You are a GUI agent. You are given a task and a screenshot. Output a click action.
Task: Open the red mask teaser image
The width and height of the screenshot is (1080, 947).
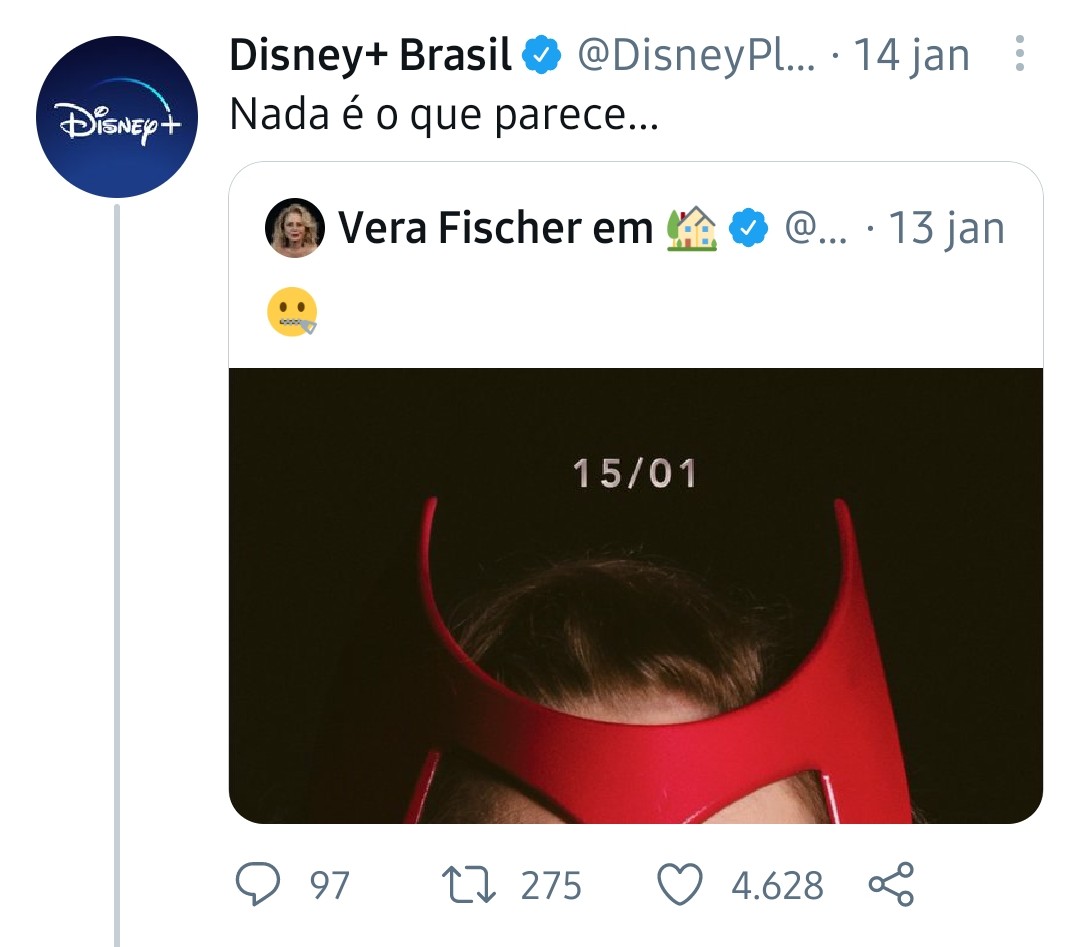tap(636, 596)
